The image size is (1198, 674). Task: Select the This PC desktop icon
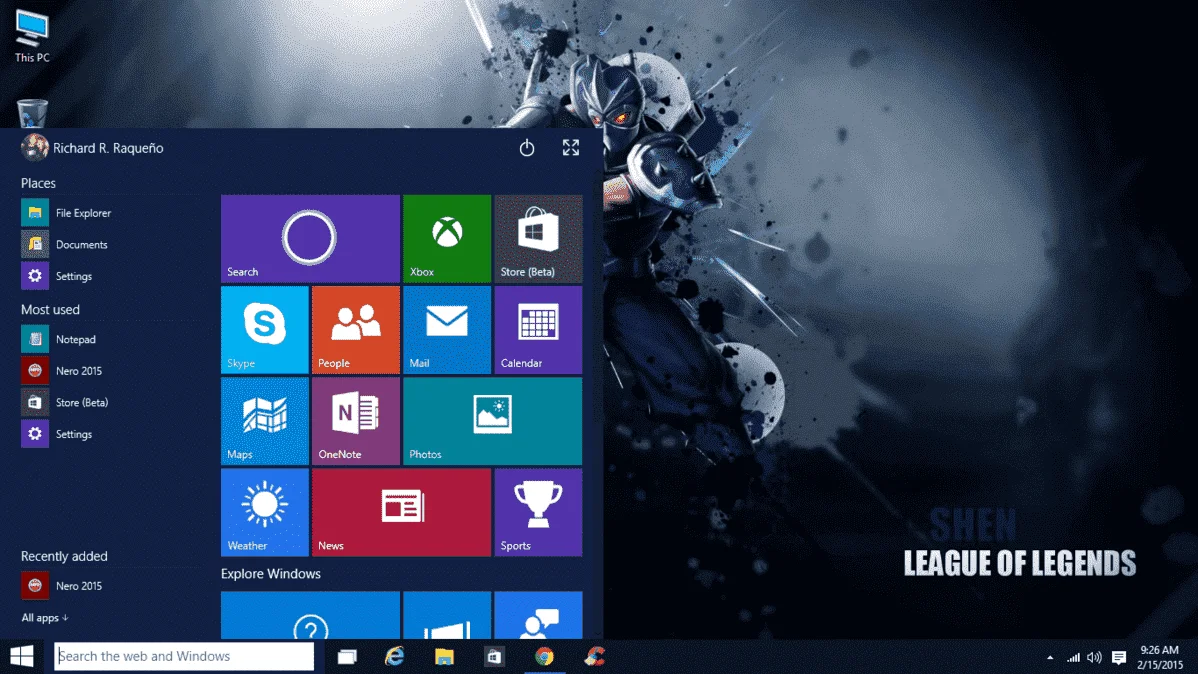click(x=32, y=36)
